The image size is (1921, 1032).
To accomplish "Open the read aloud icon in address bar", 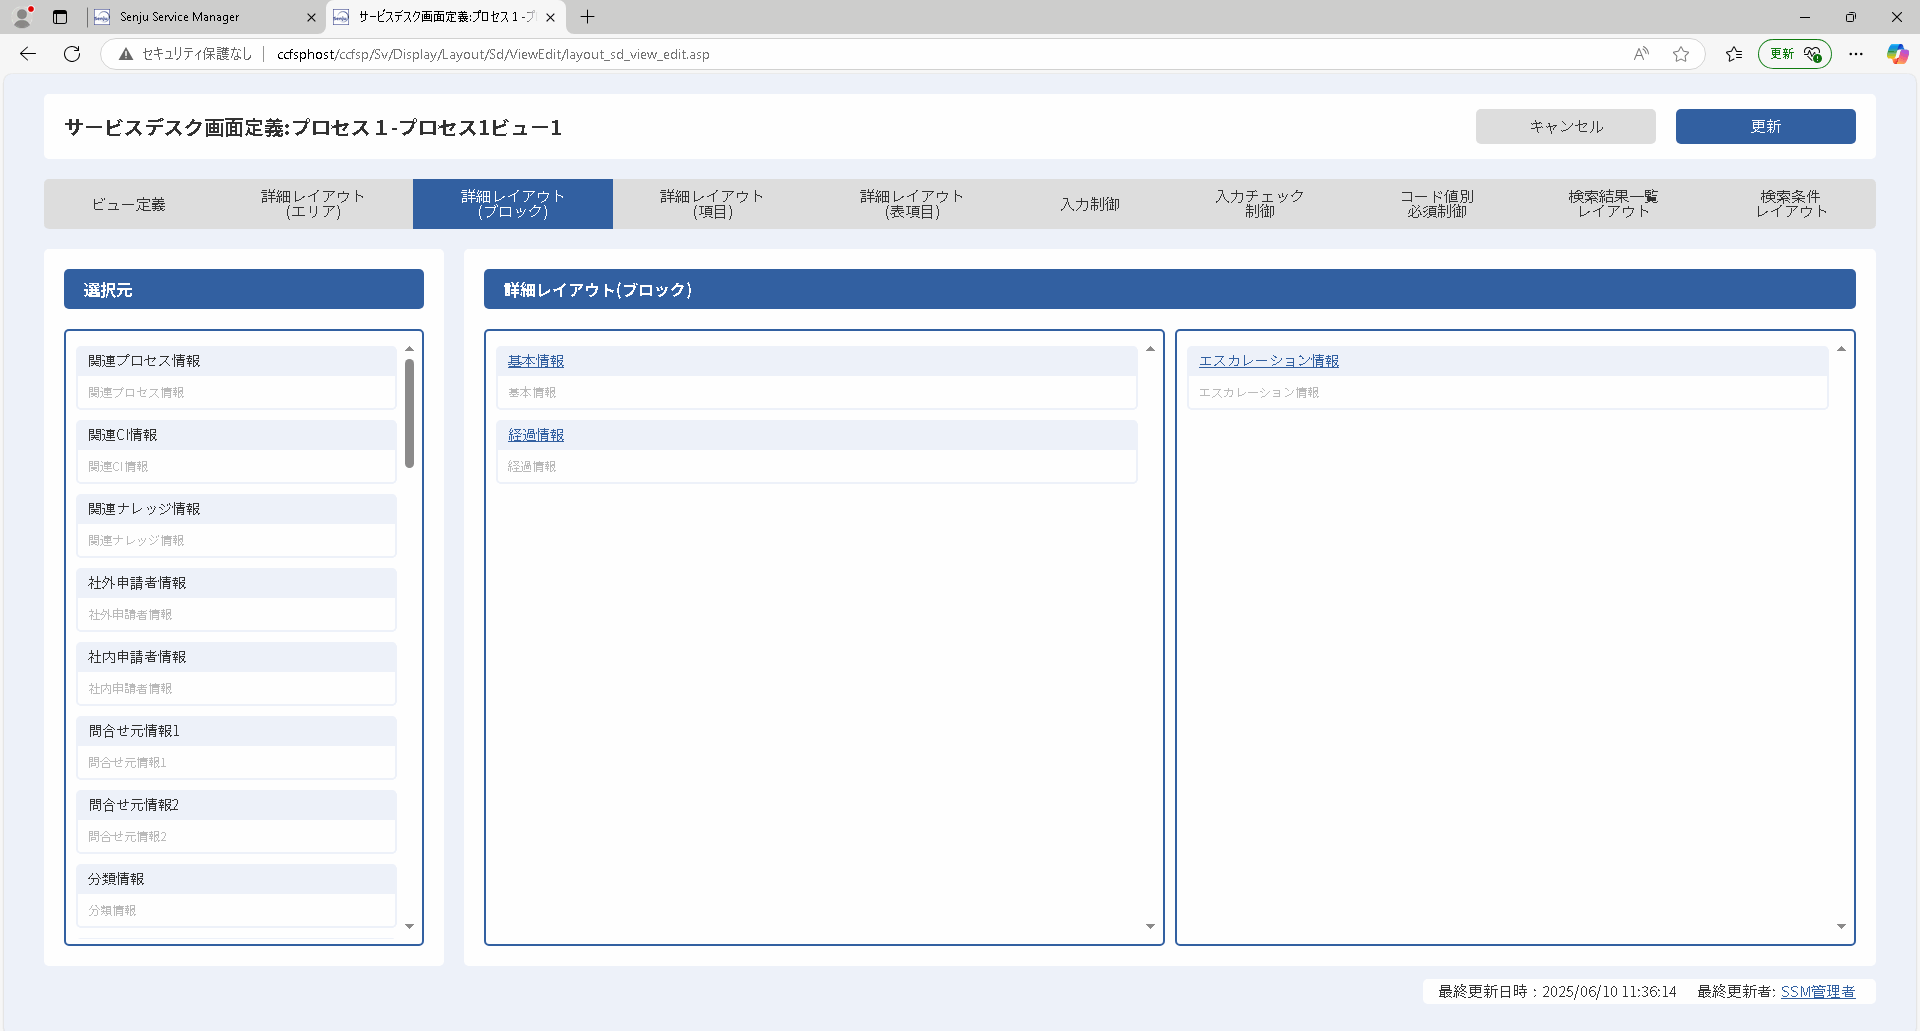I will point(1641,54).
